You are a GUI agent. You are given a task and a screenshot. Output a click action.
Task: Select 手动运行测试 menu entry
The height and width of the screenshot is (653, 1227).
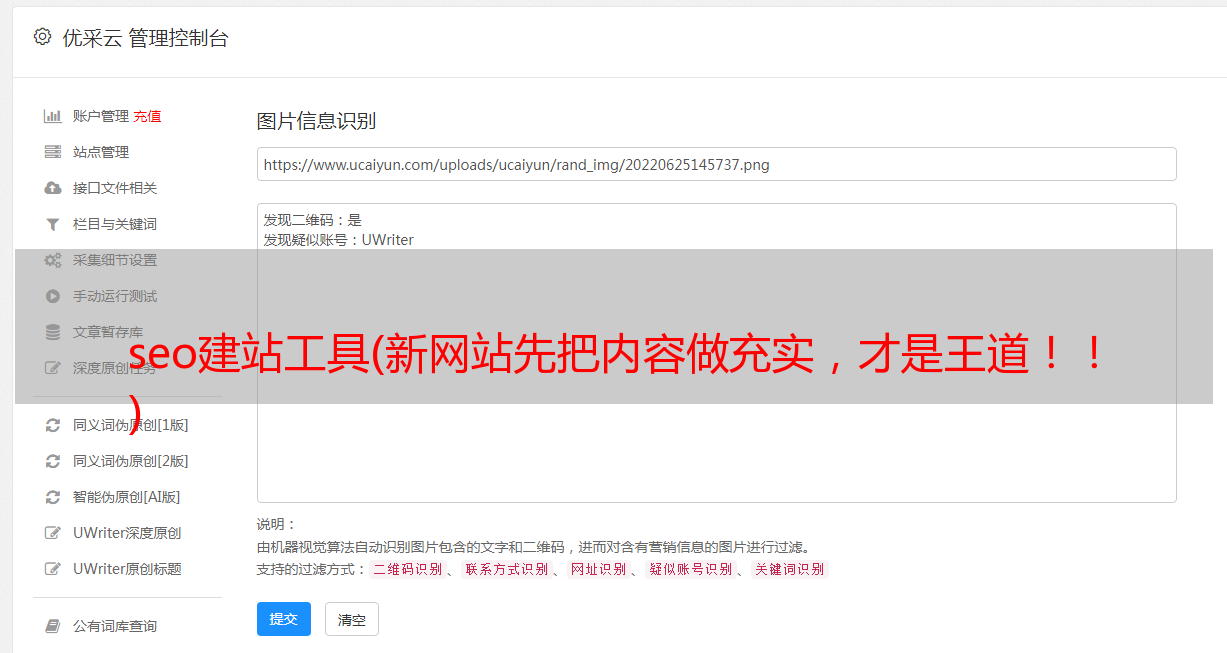pyautogui.click(x=115, y=296)
